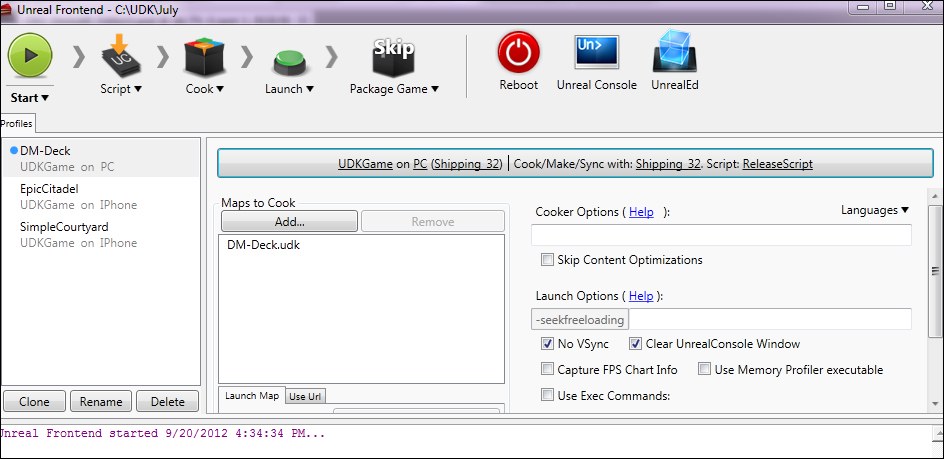Uncheck the No VSync checkbox

coord(547,344)
